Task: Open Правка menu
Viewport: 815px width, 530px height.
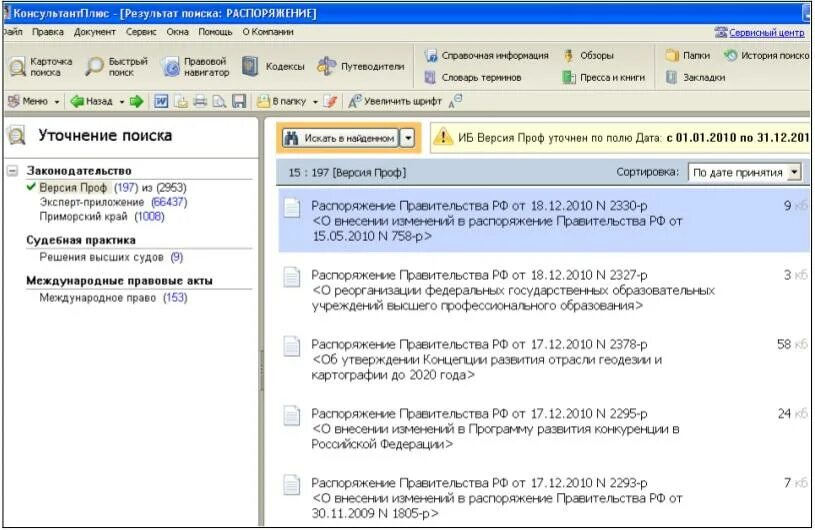Action: click(48, 32)
